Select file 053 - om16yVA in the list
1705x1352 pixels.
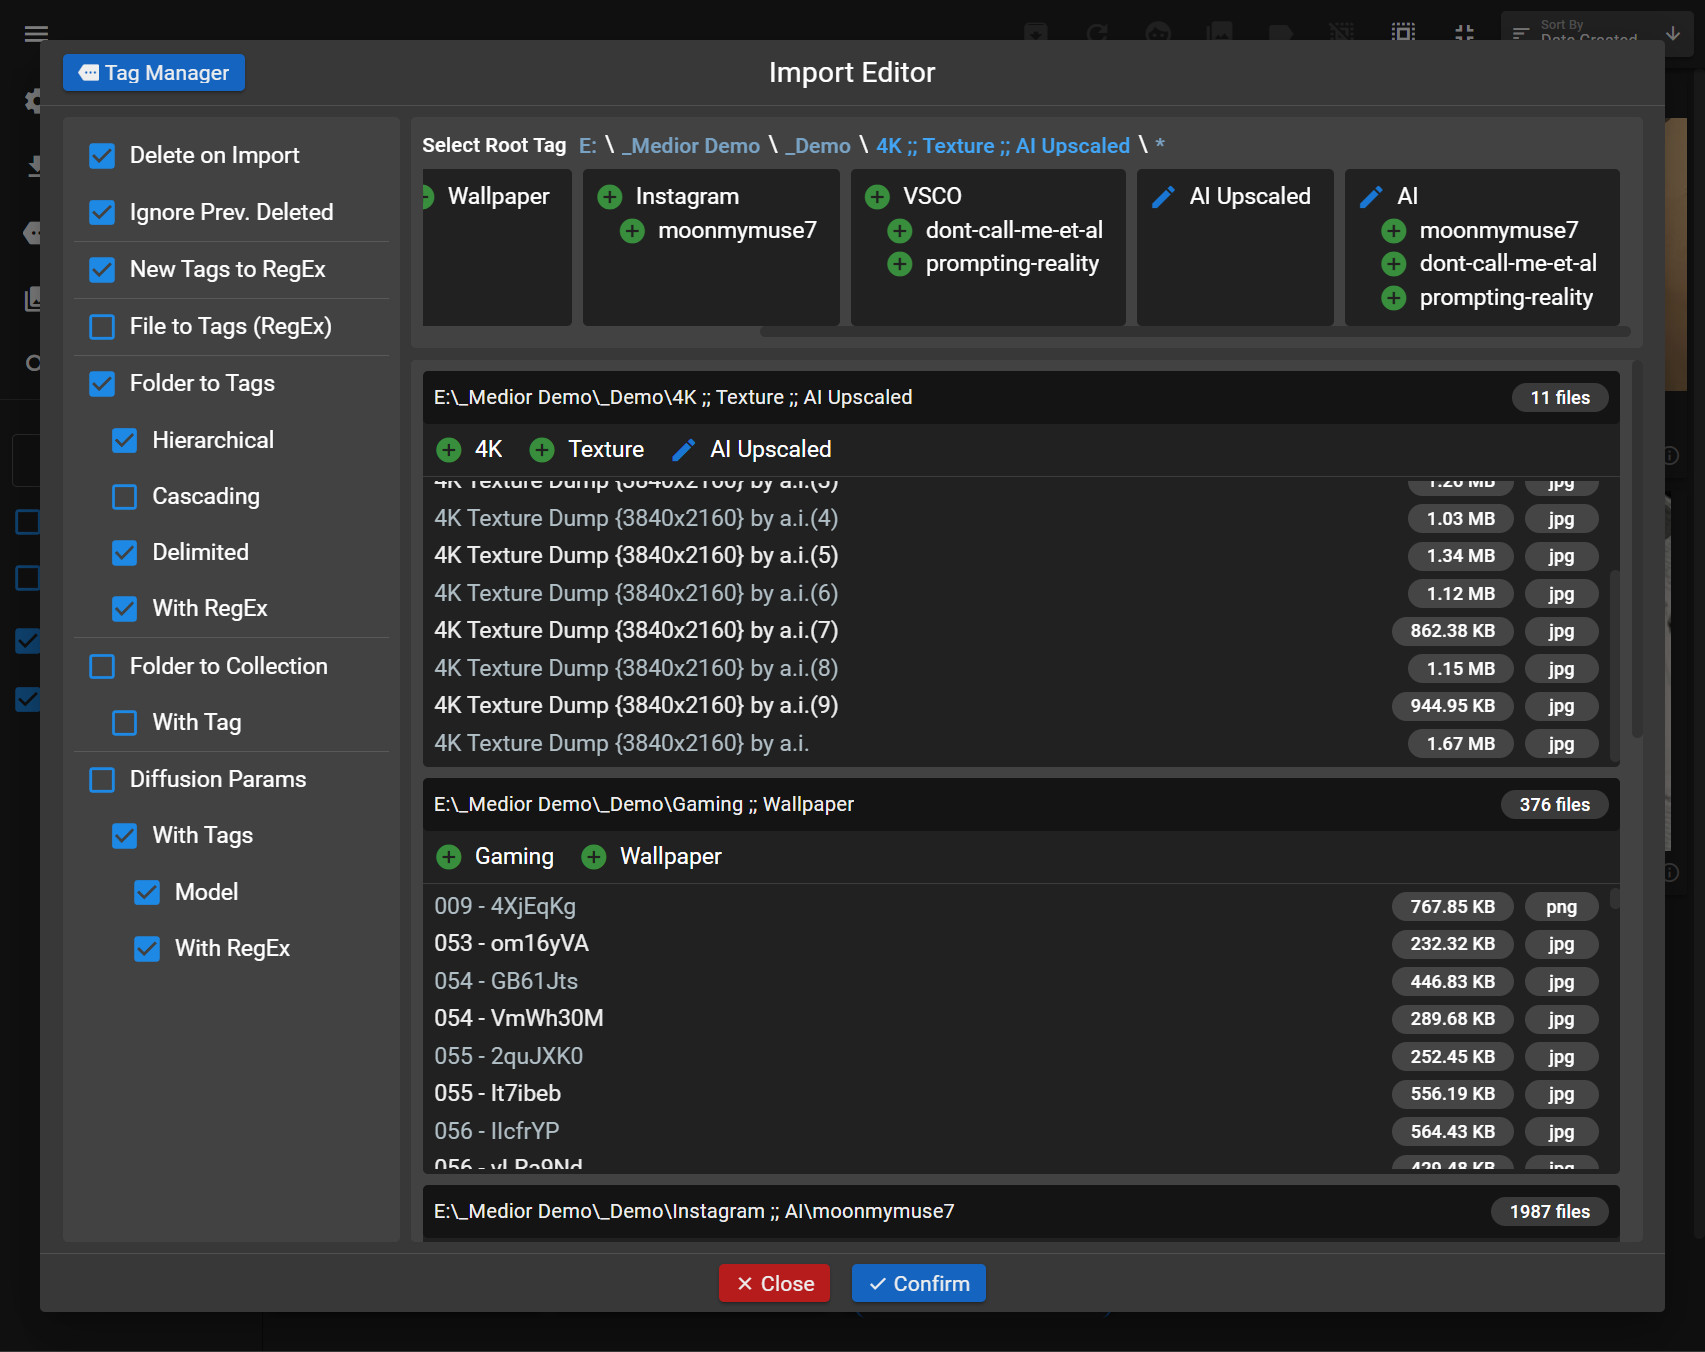[511, 944]
